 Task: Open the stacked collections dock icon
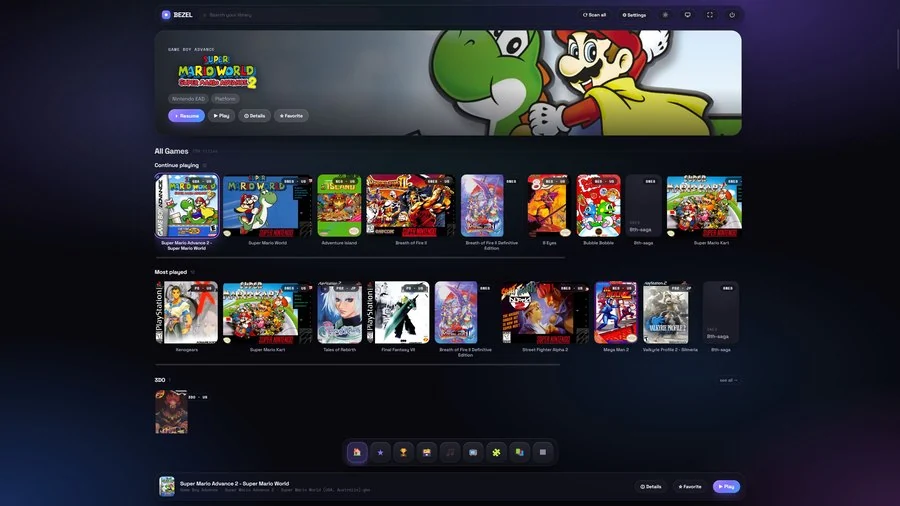click(519, 452)
